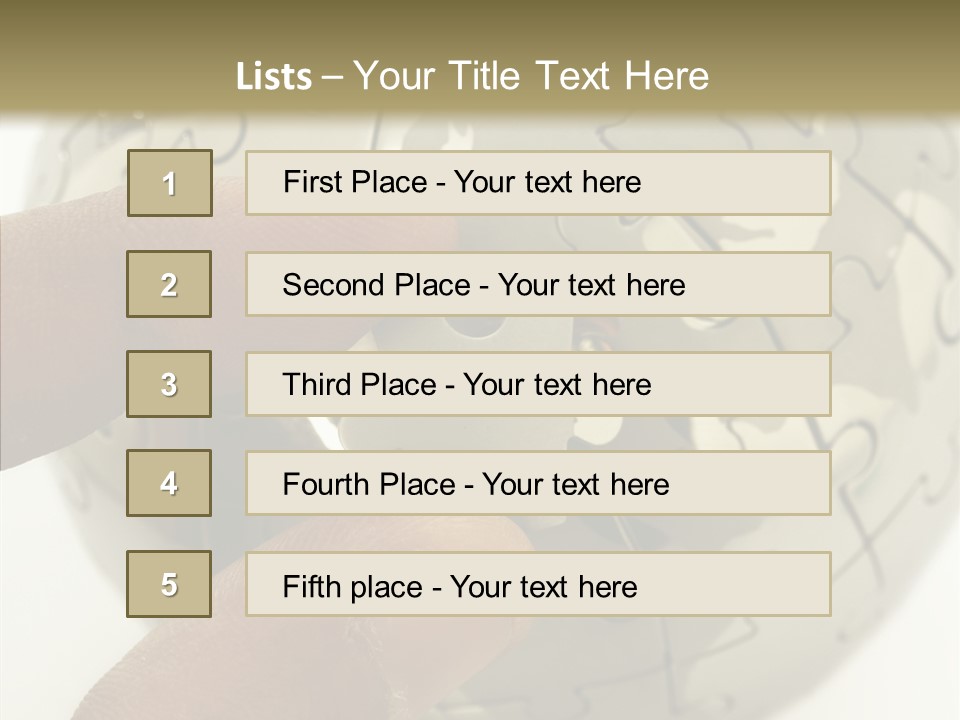Select the Your Title Text Here heading

531,76
